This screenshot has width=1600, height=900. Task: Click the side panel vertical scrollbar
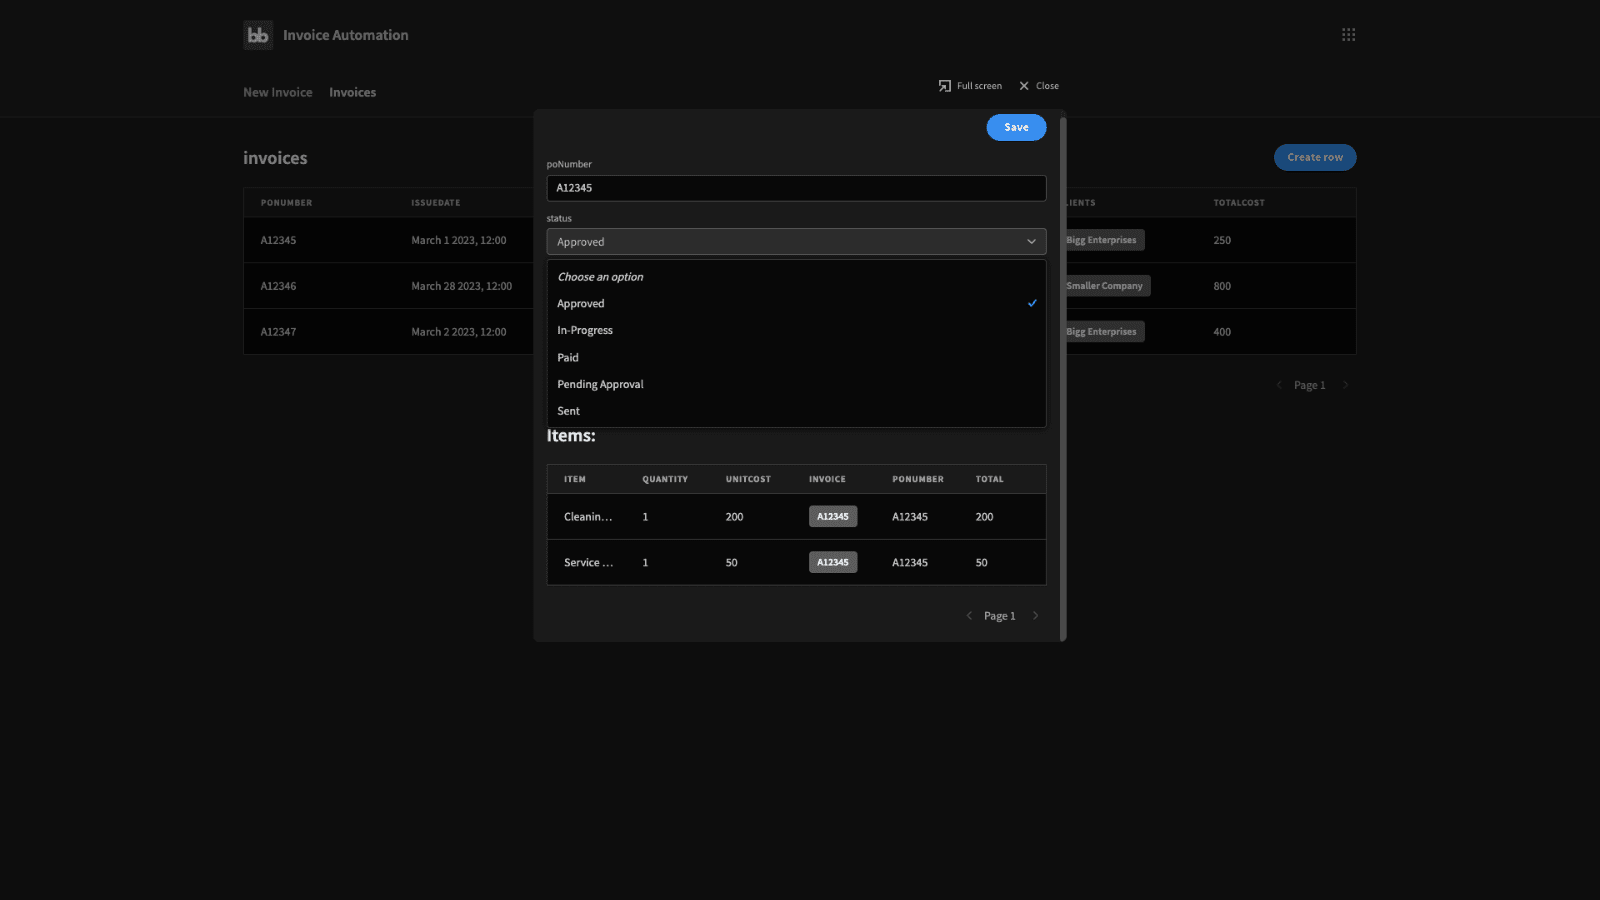[x=1063, y=378]
